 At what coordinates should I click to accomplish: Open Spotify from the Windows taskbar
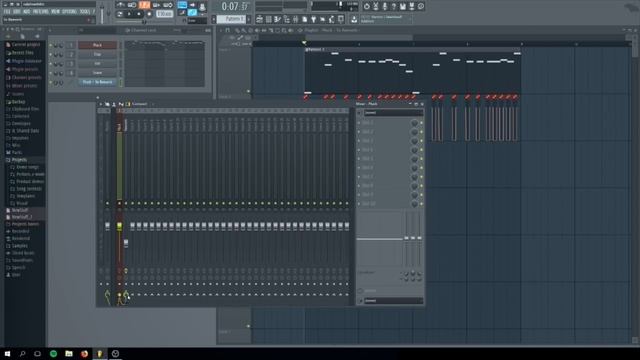(53, 353)
